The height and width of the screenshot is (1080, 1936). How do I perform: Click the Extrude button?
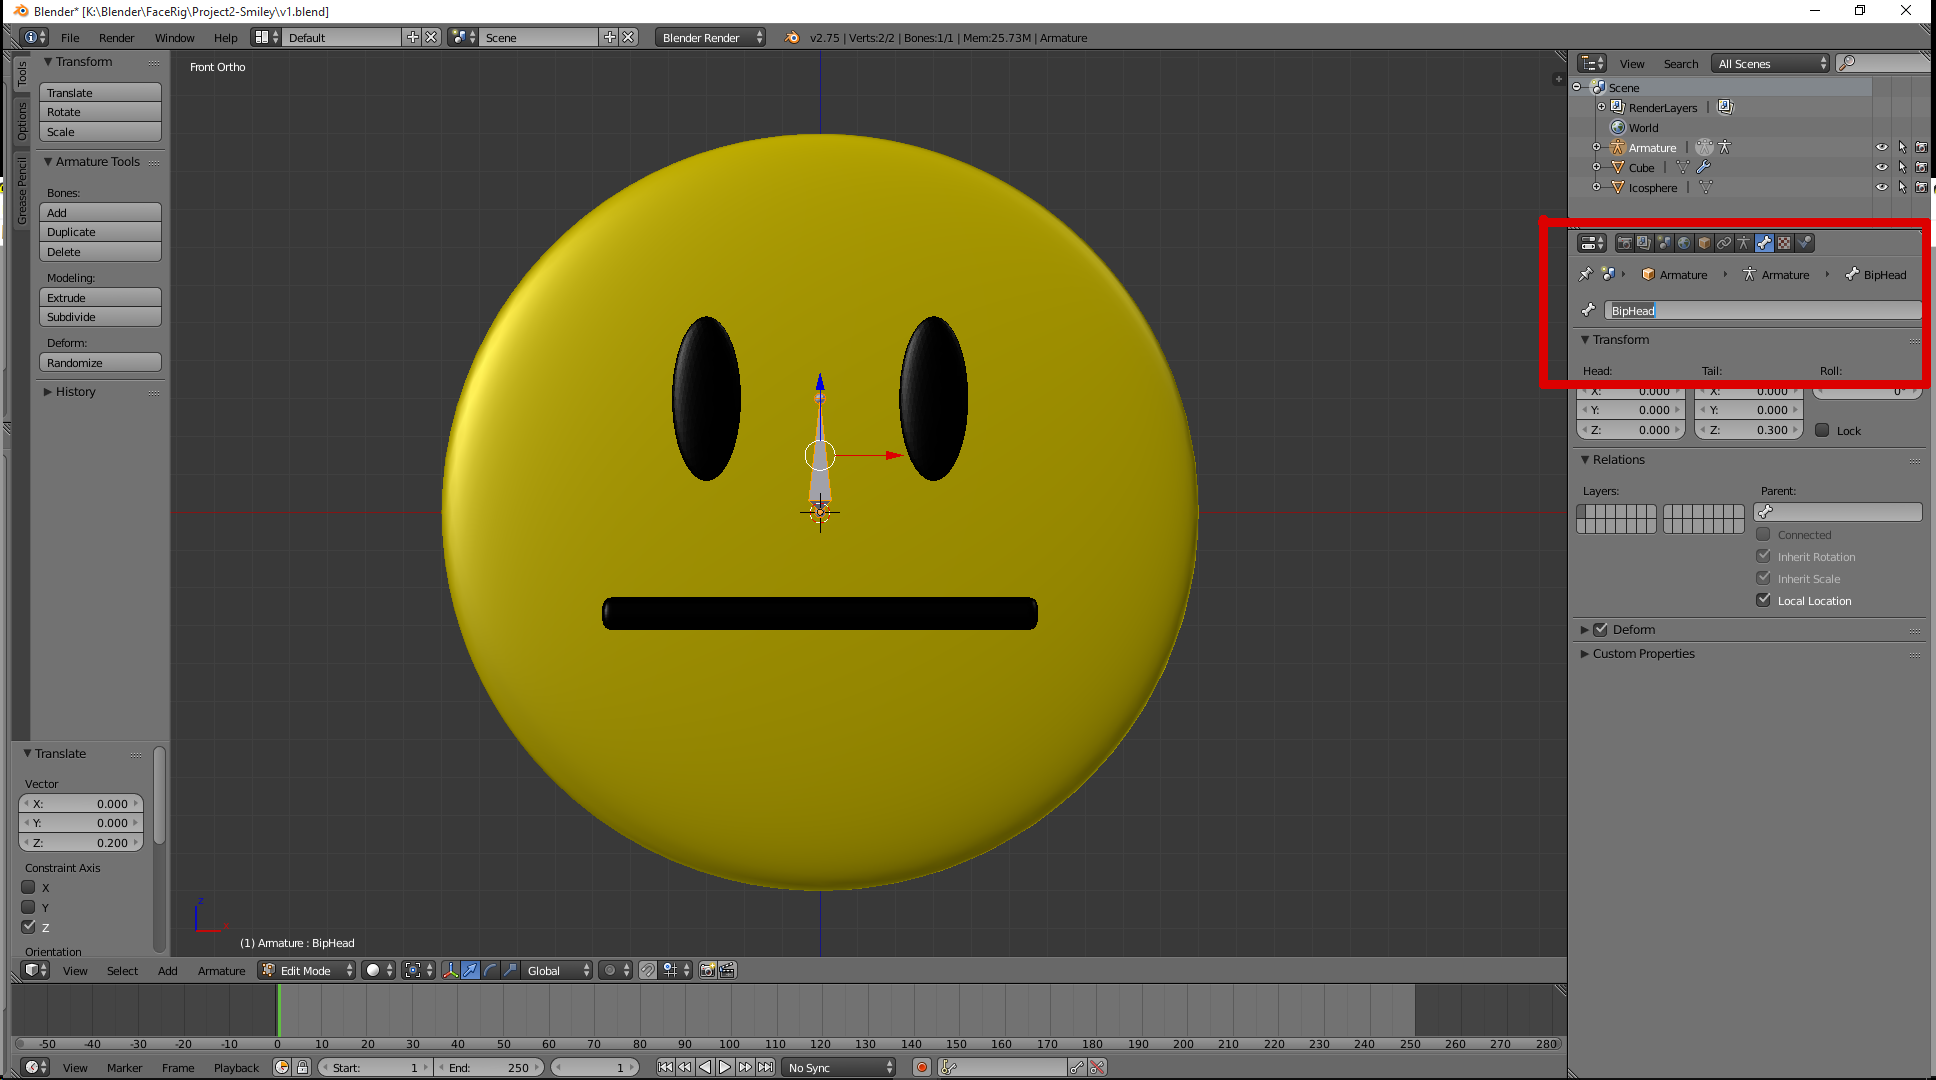click(x=100, y=297)
